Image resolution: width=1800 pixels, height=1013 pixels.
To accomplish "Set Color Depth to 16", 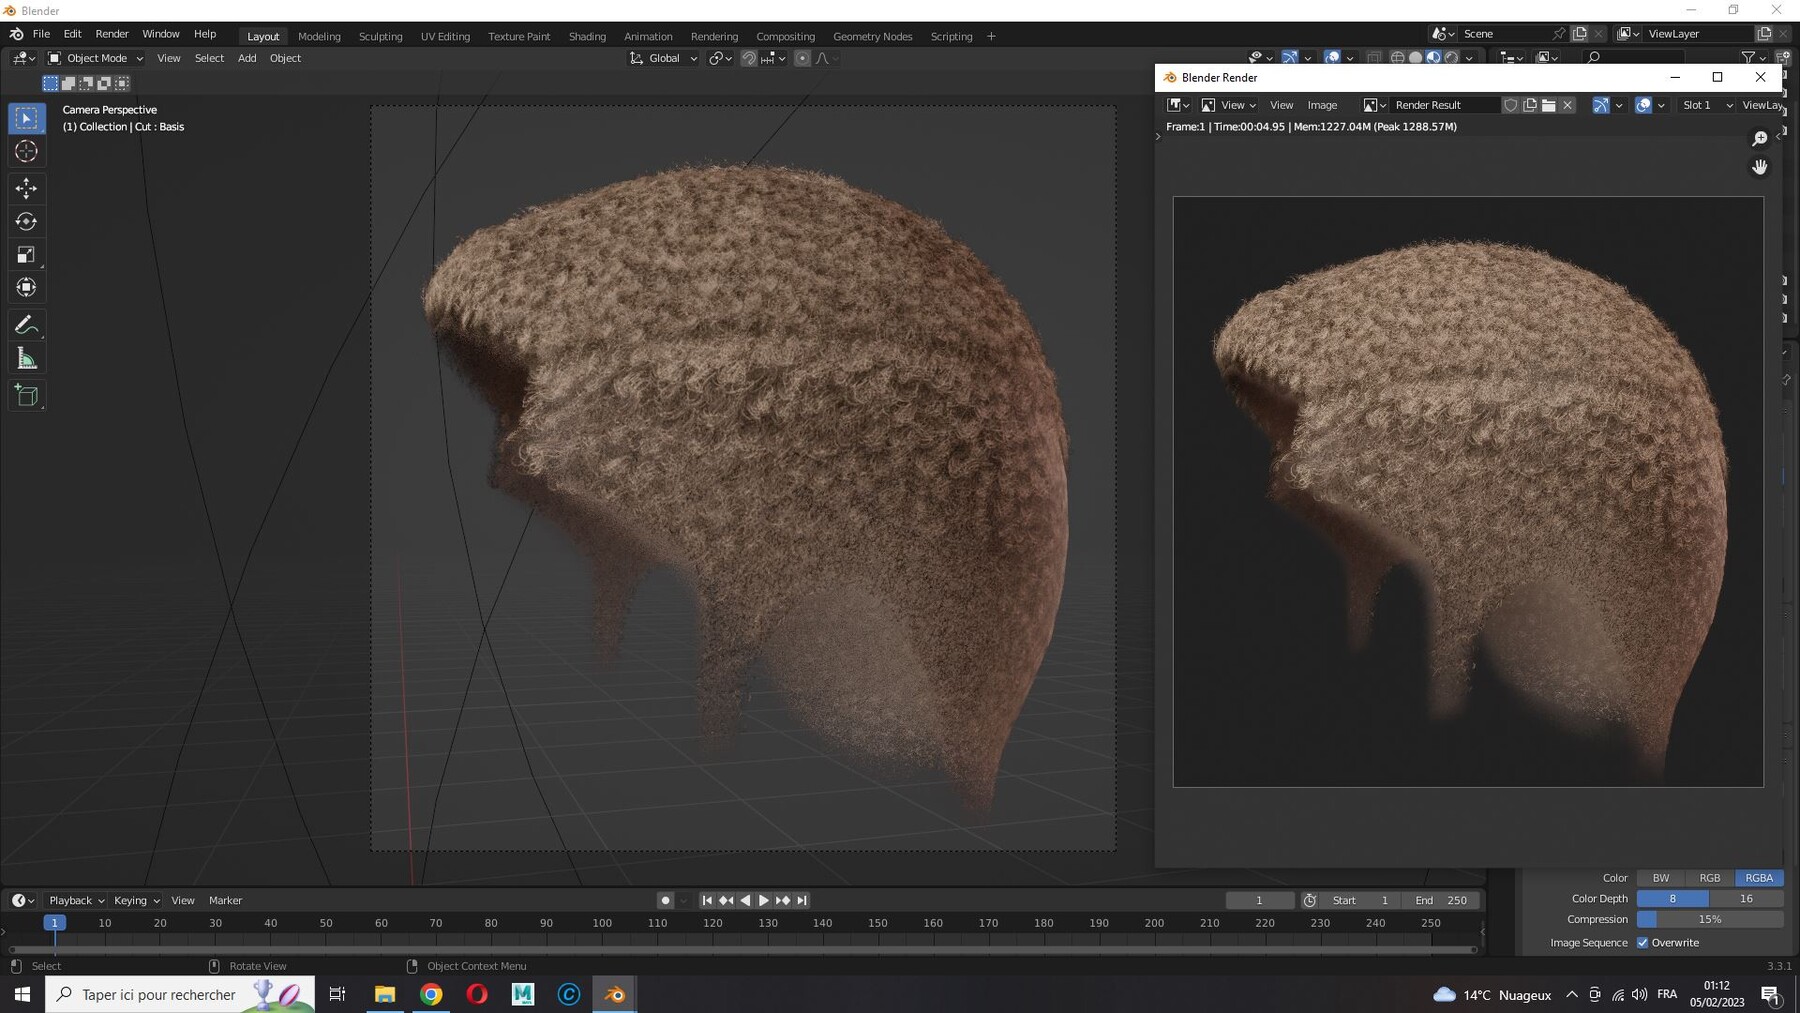I will click(1746, 899).
